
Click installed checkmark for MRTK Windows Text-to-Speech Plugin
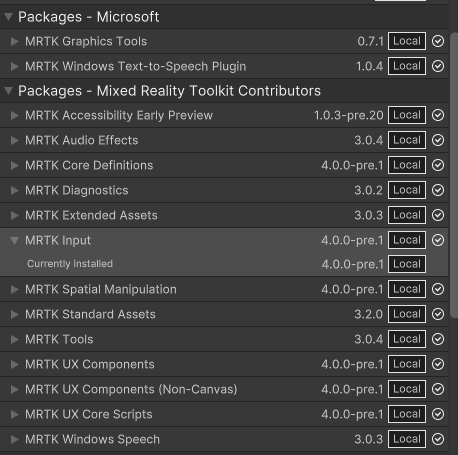pos(438,66)
